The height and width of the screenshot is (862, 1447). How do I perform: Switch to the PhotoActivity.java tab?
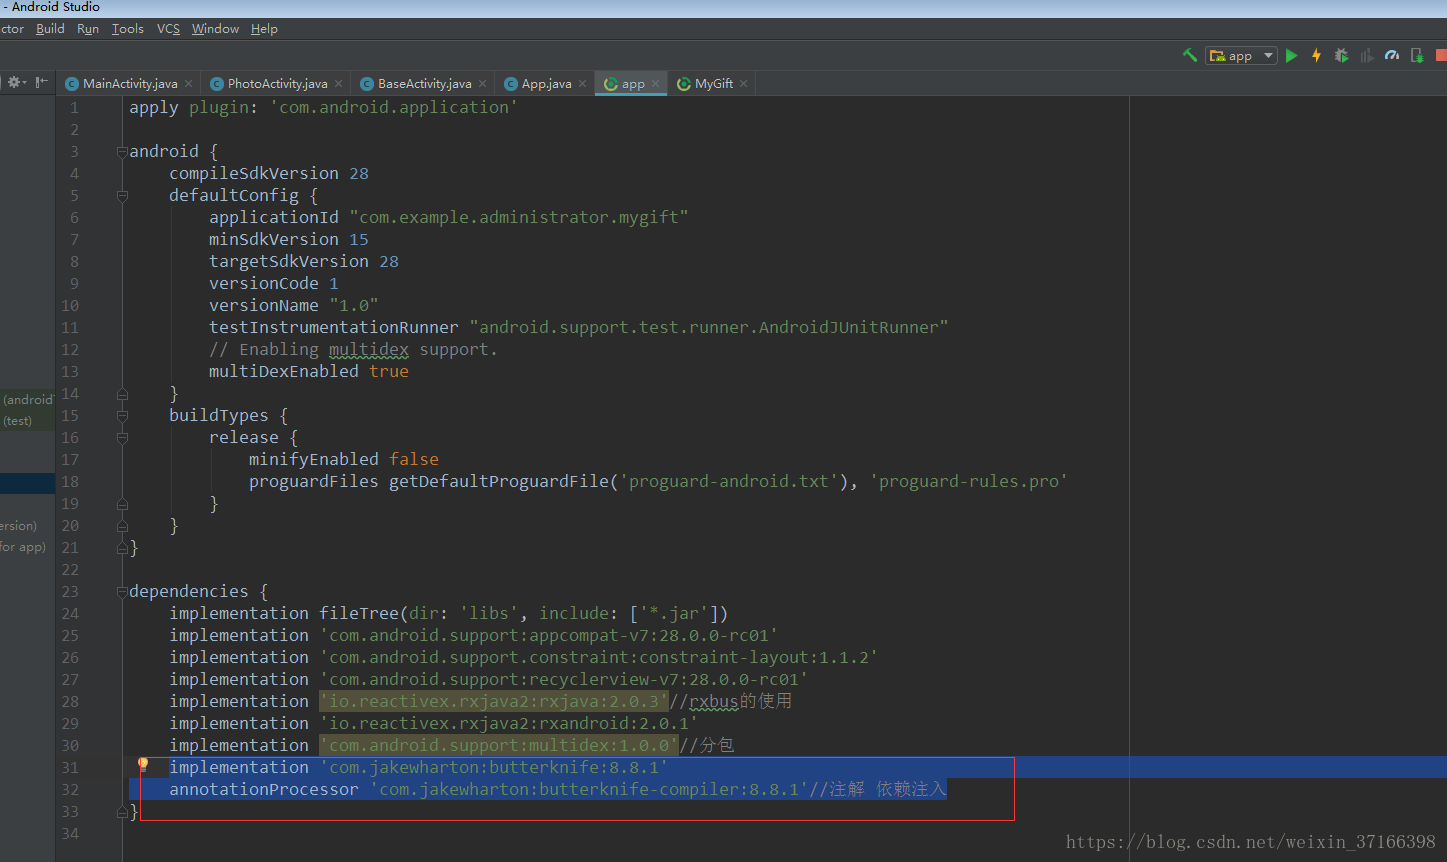[277, 84]
